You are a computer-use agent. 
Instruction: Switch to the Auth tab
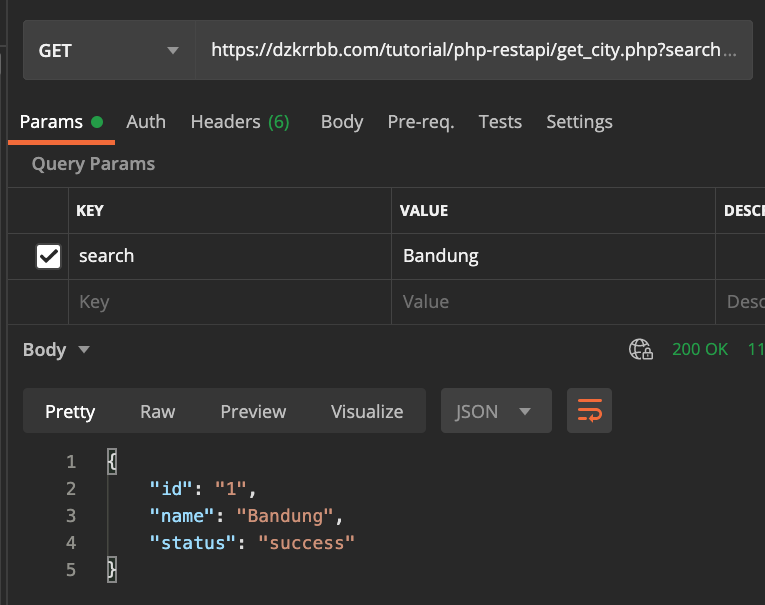[x=146, y=122]
